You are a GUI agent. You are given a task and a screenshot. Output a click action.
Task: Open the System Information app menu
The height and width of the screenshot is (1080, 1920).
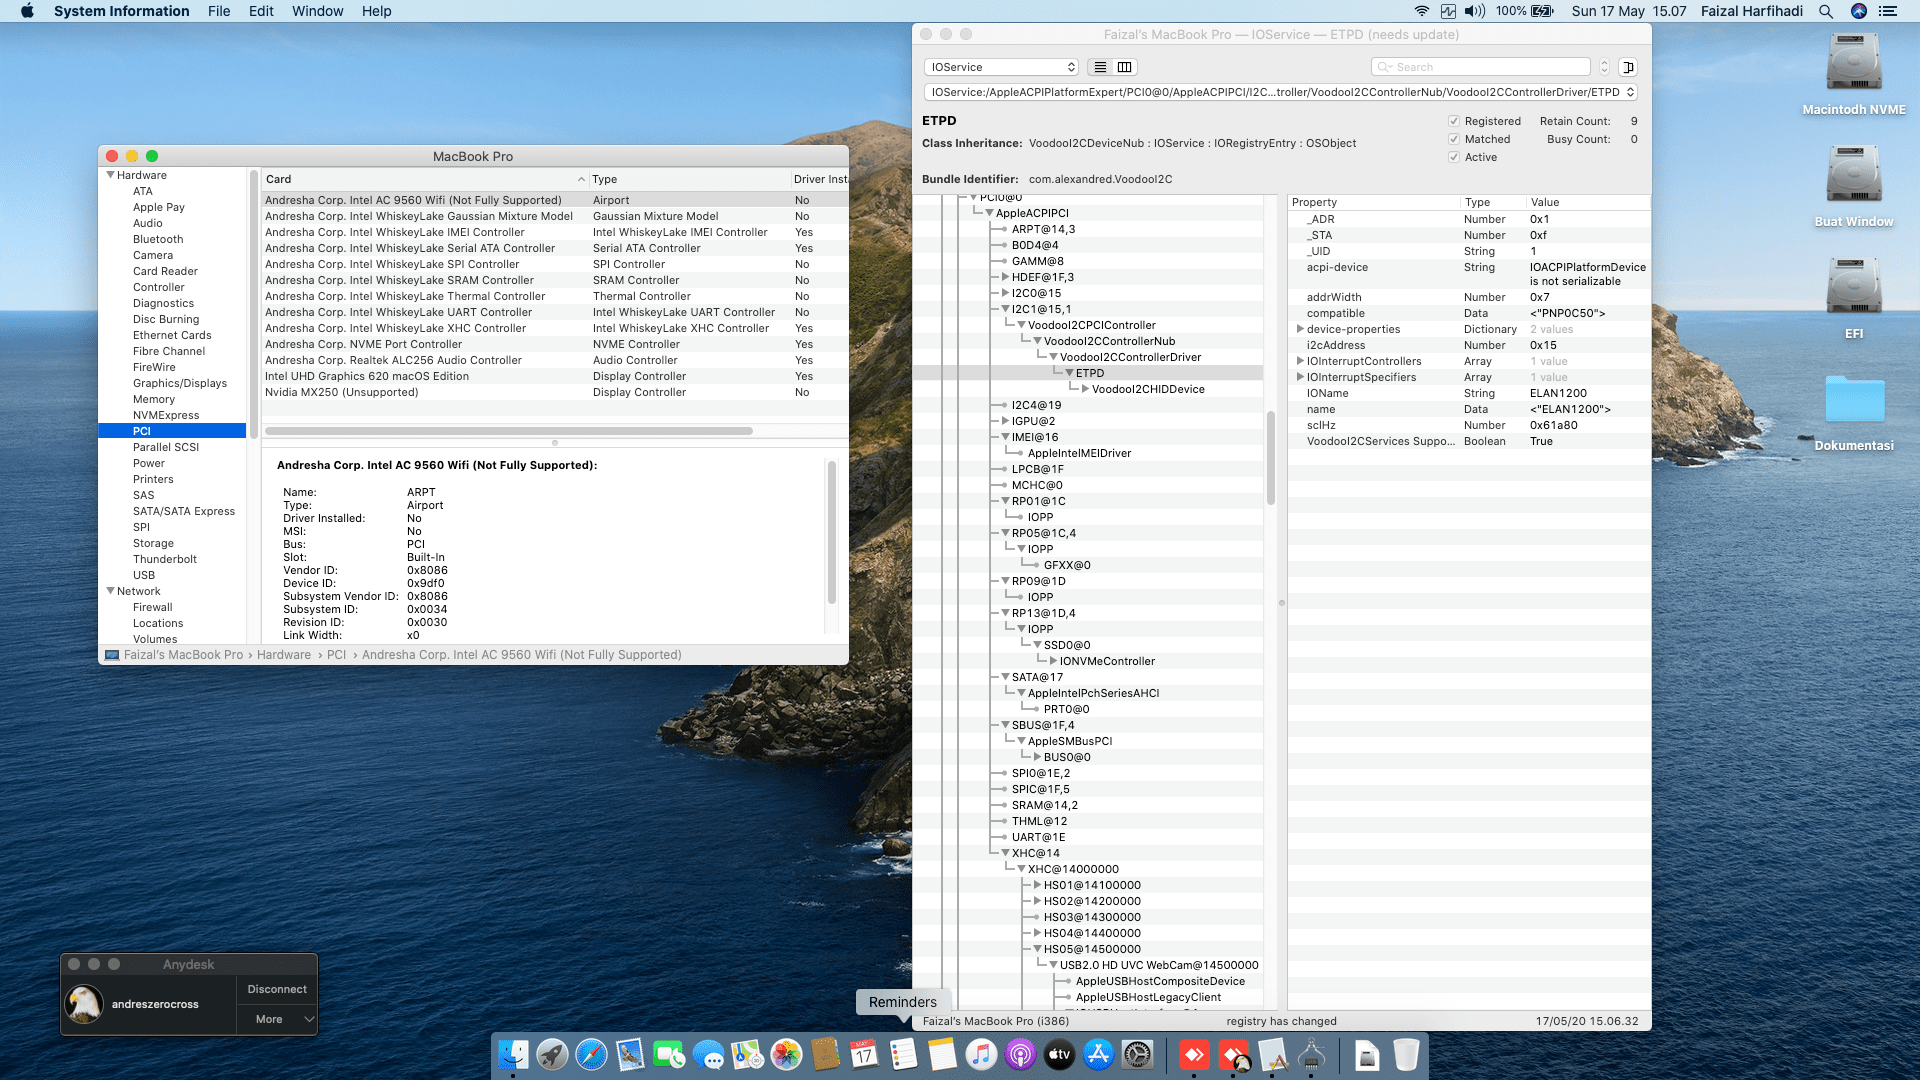pos(121,11)
